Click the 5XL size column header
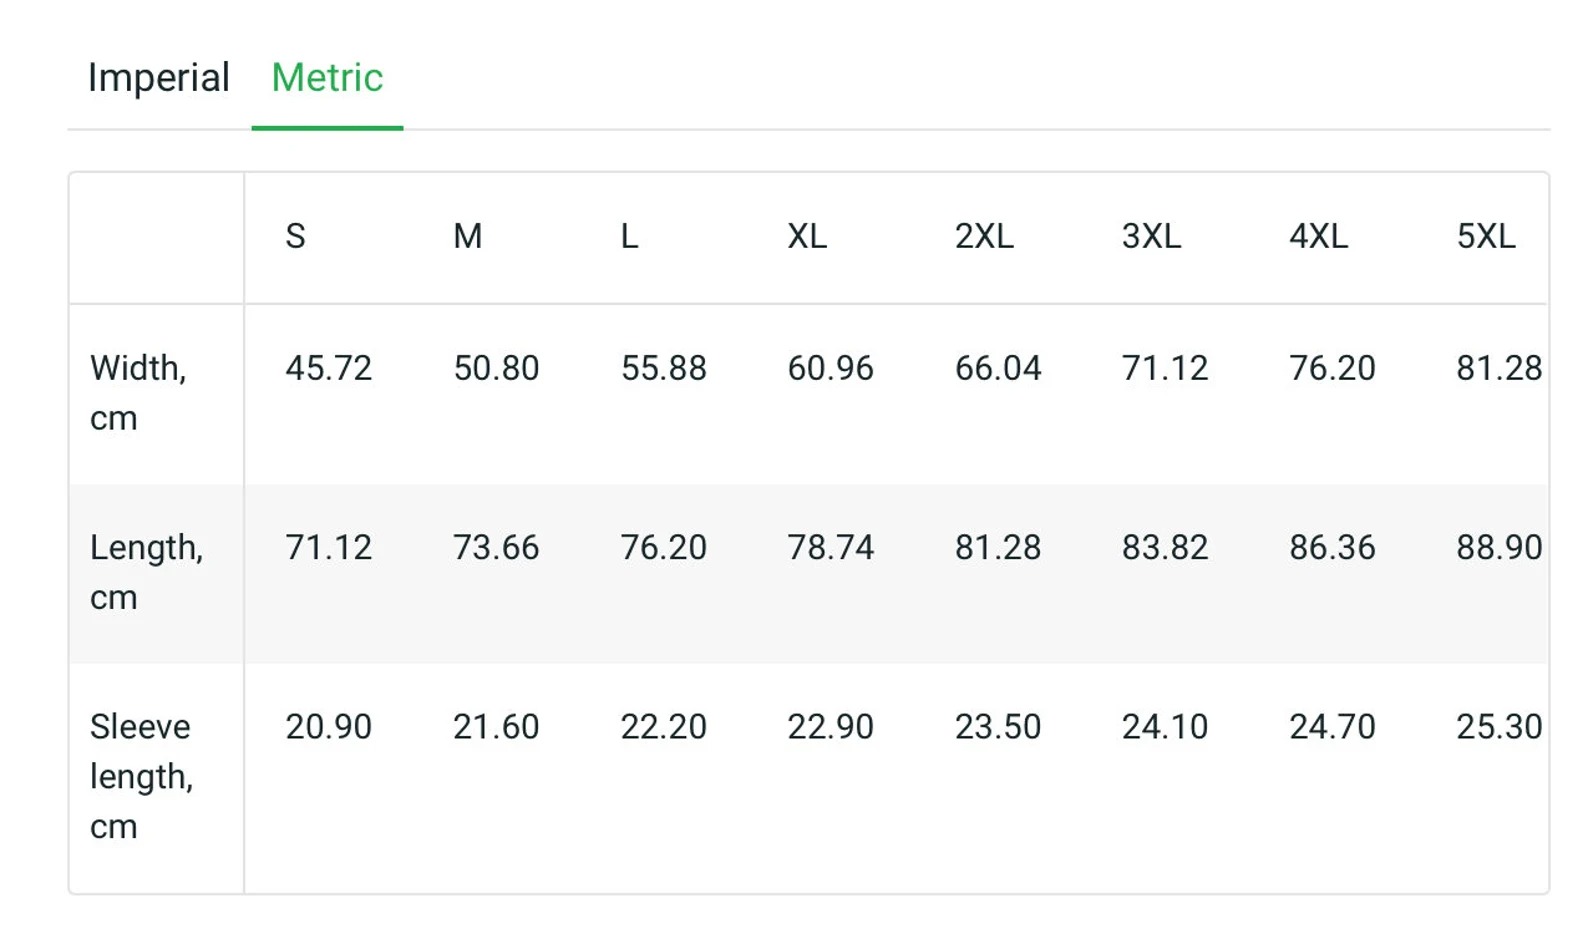 coord(1486,237)
